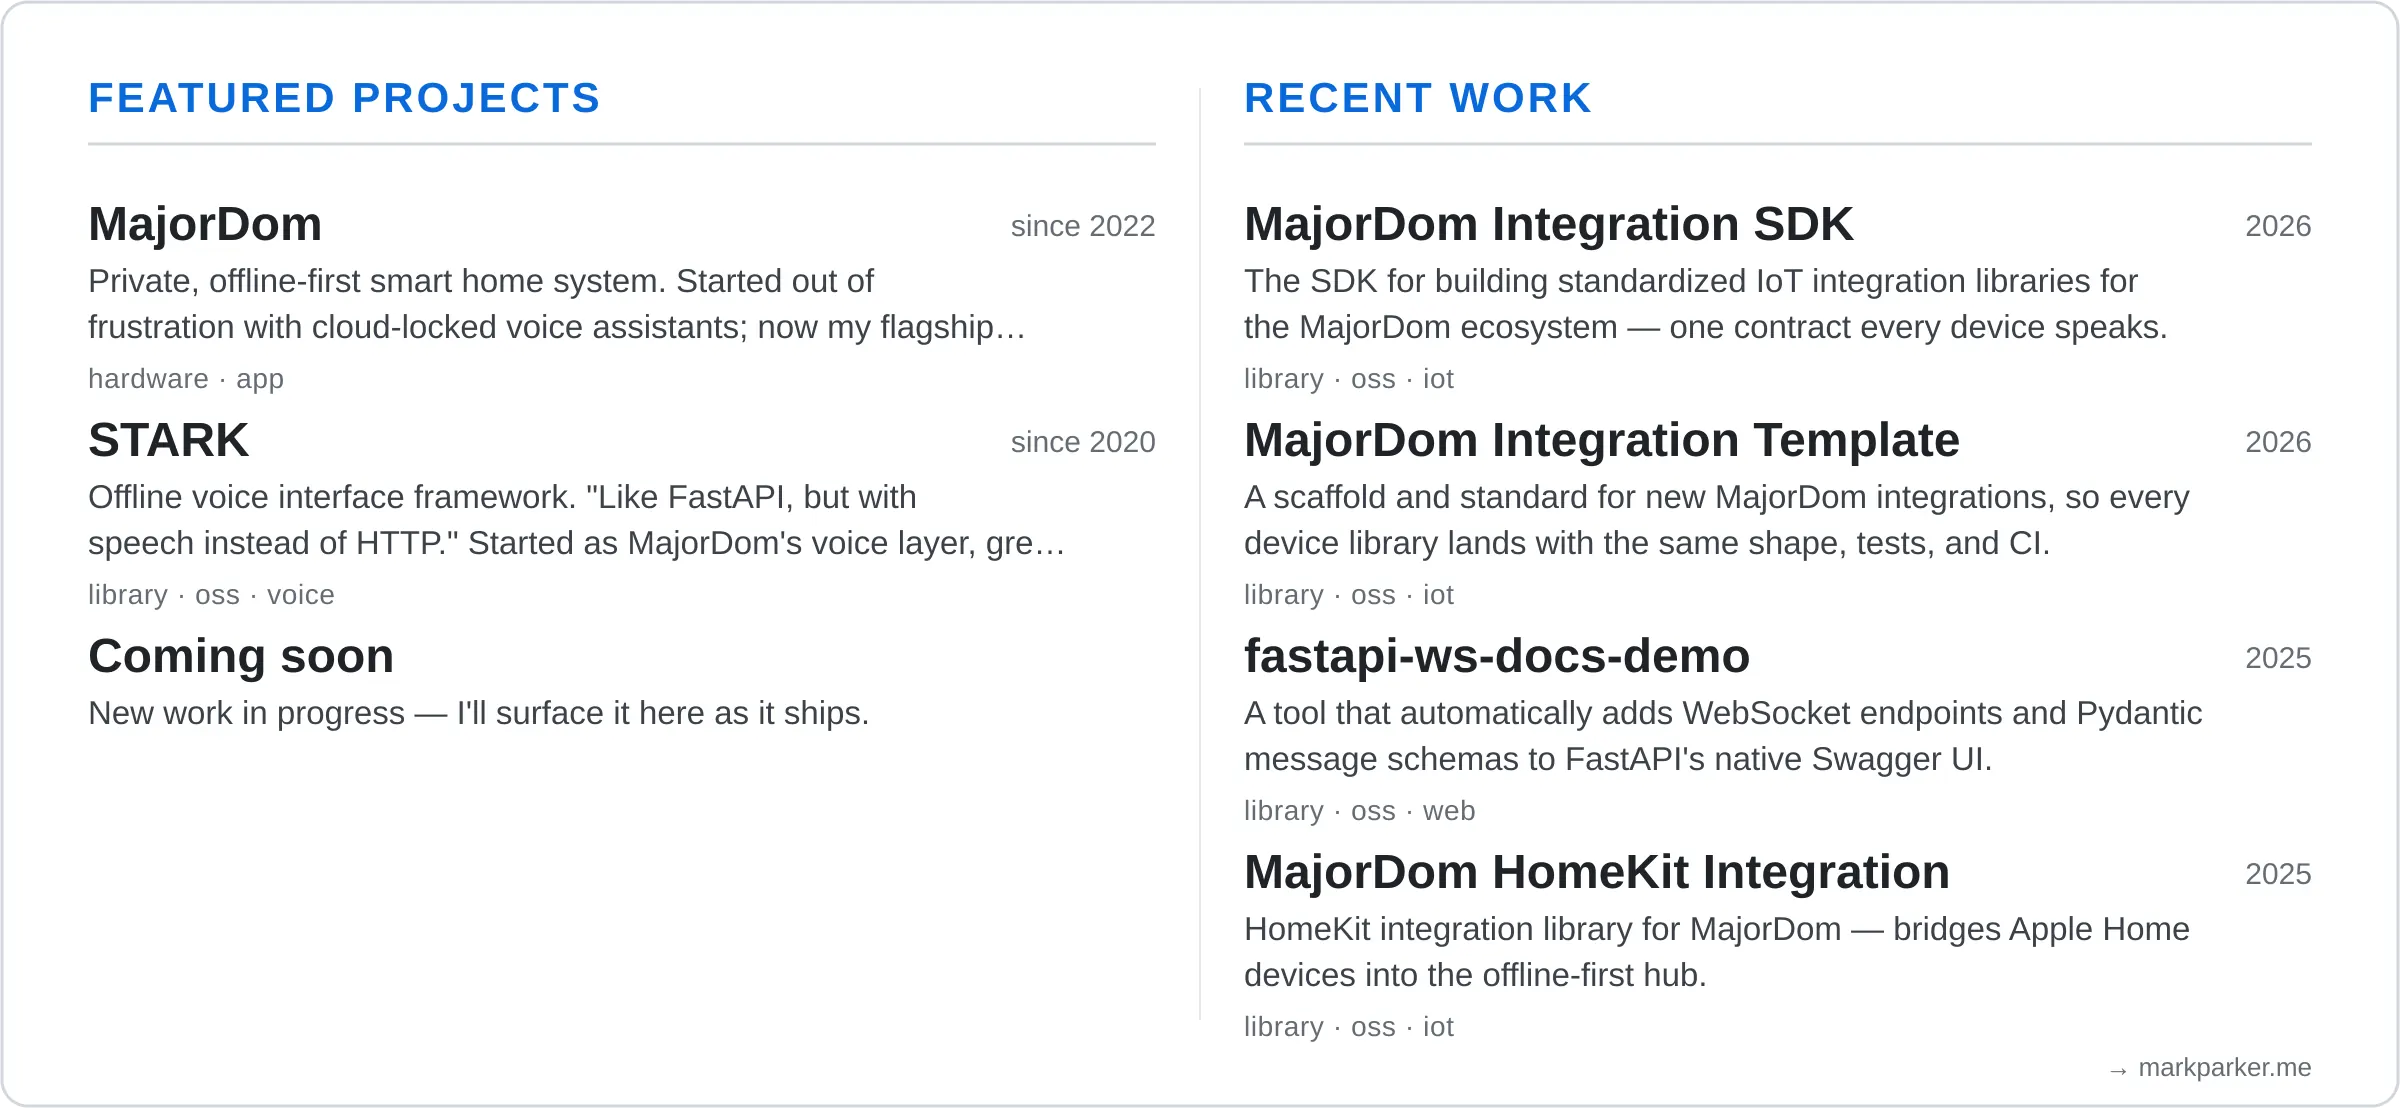
Task: Click the Featured Projects heading
Action: pyautogui.click(x=344, y=98)
